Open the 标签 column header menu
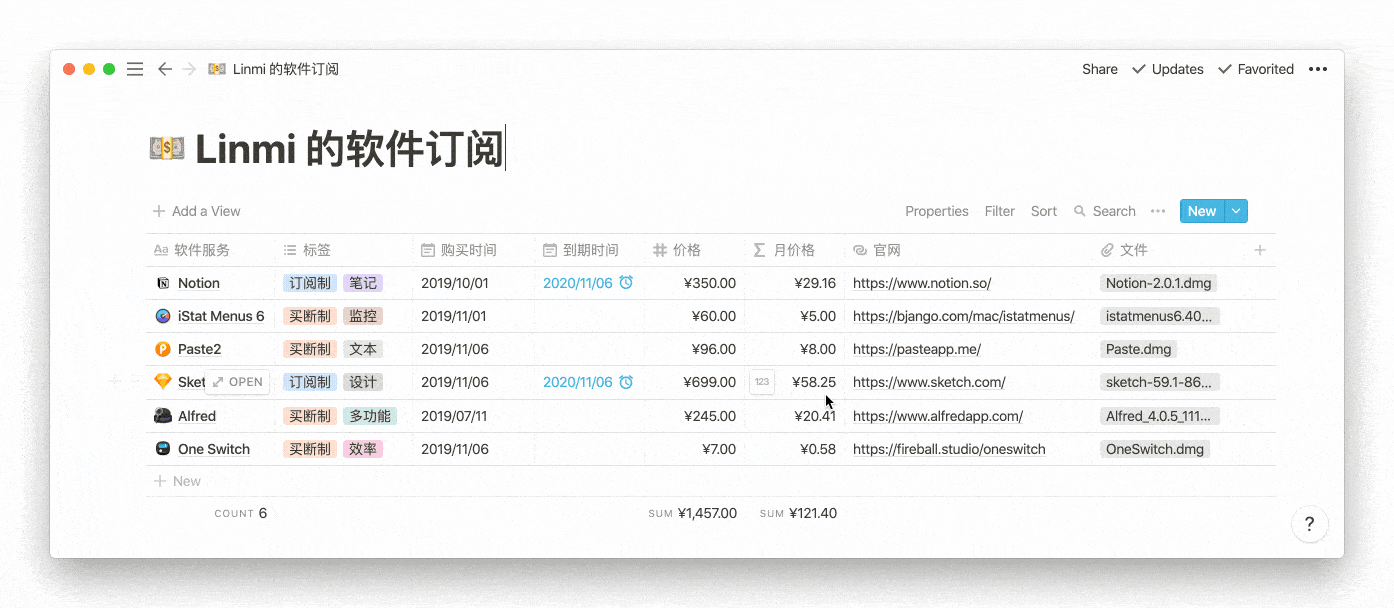 click(344, 250)
